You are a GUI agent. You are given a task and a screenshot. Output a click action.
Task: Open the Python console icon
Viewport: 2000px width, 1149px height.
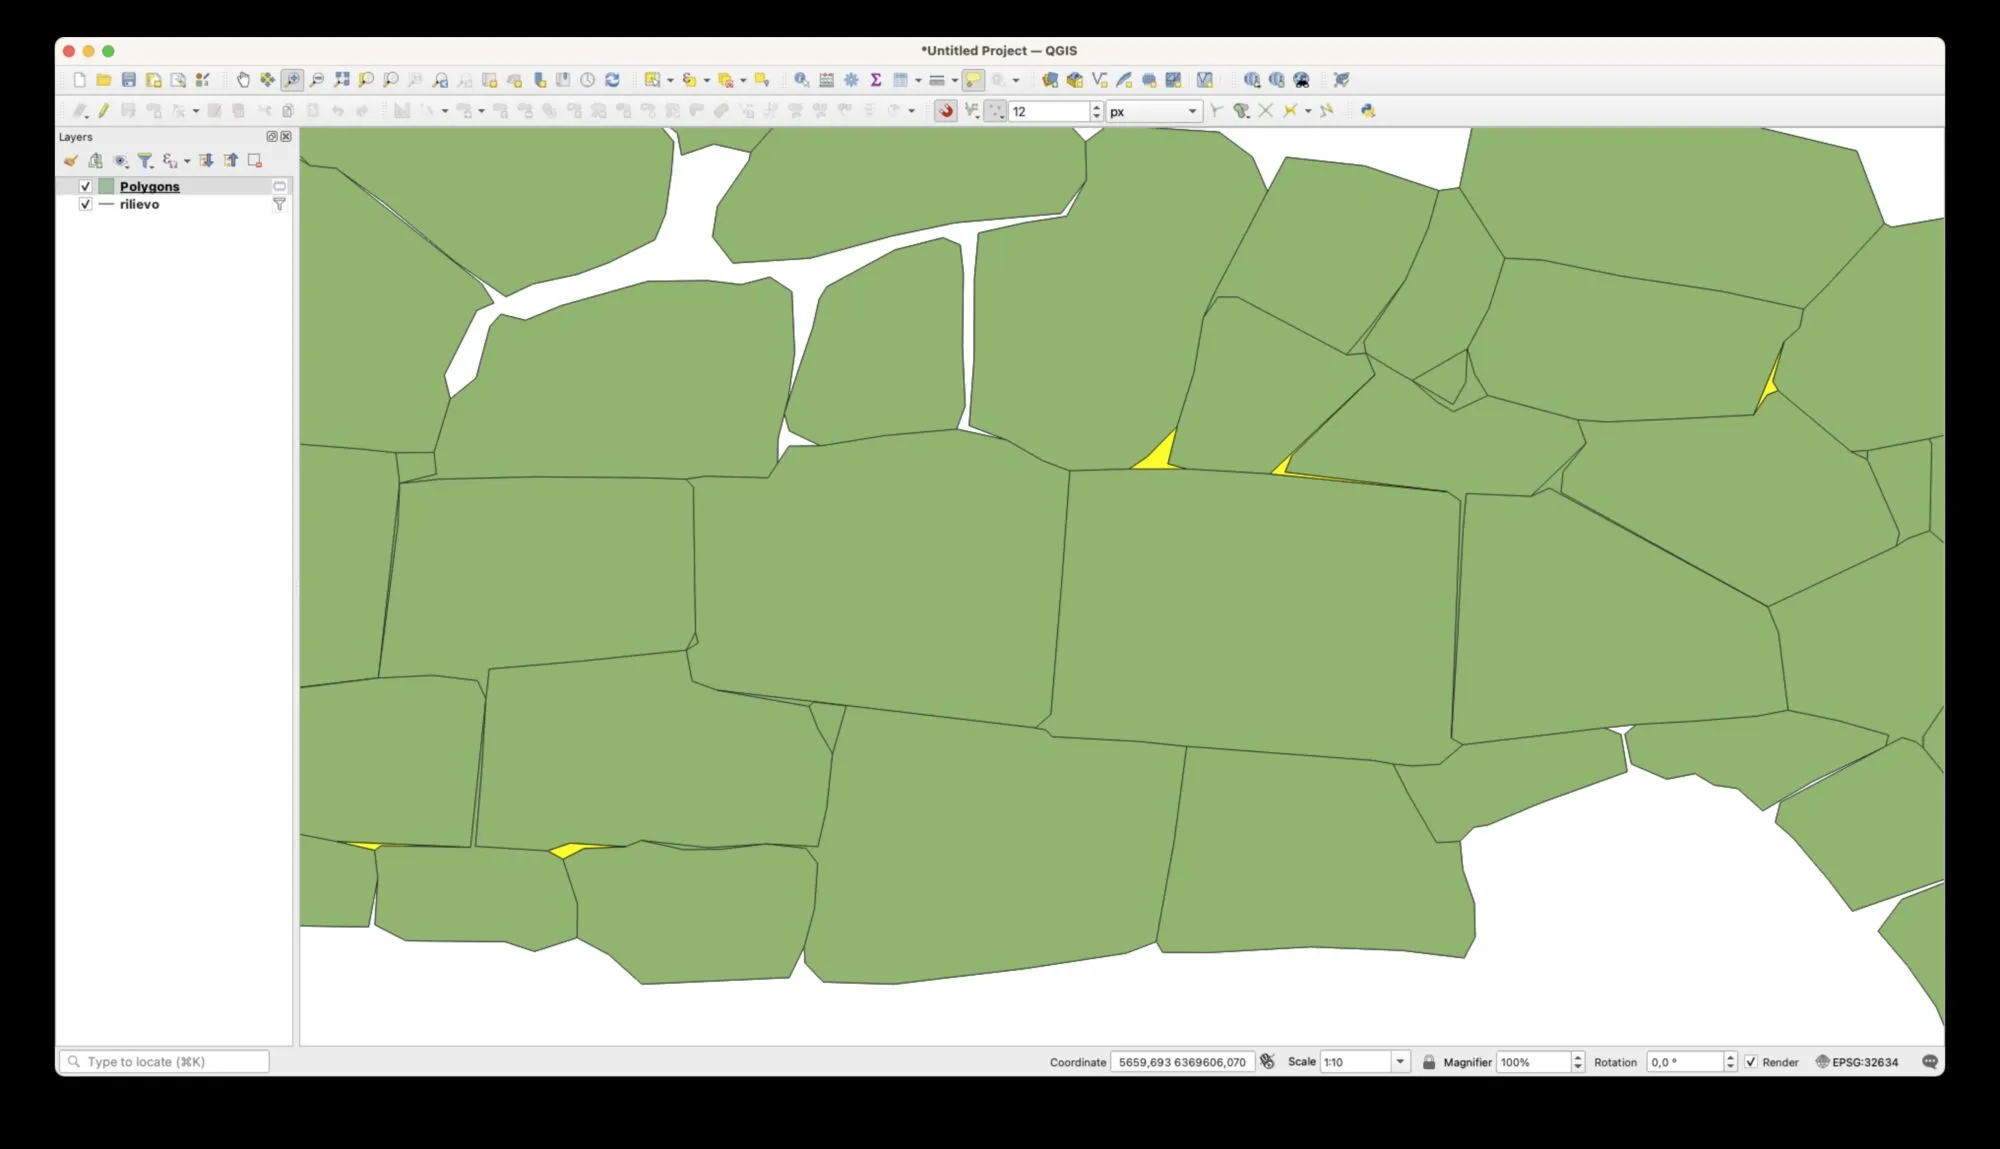pyautogui.click(x=1367, y=111)
